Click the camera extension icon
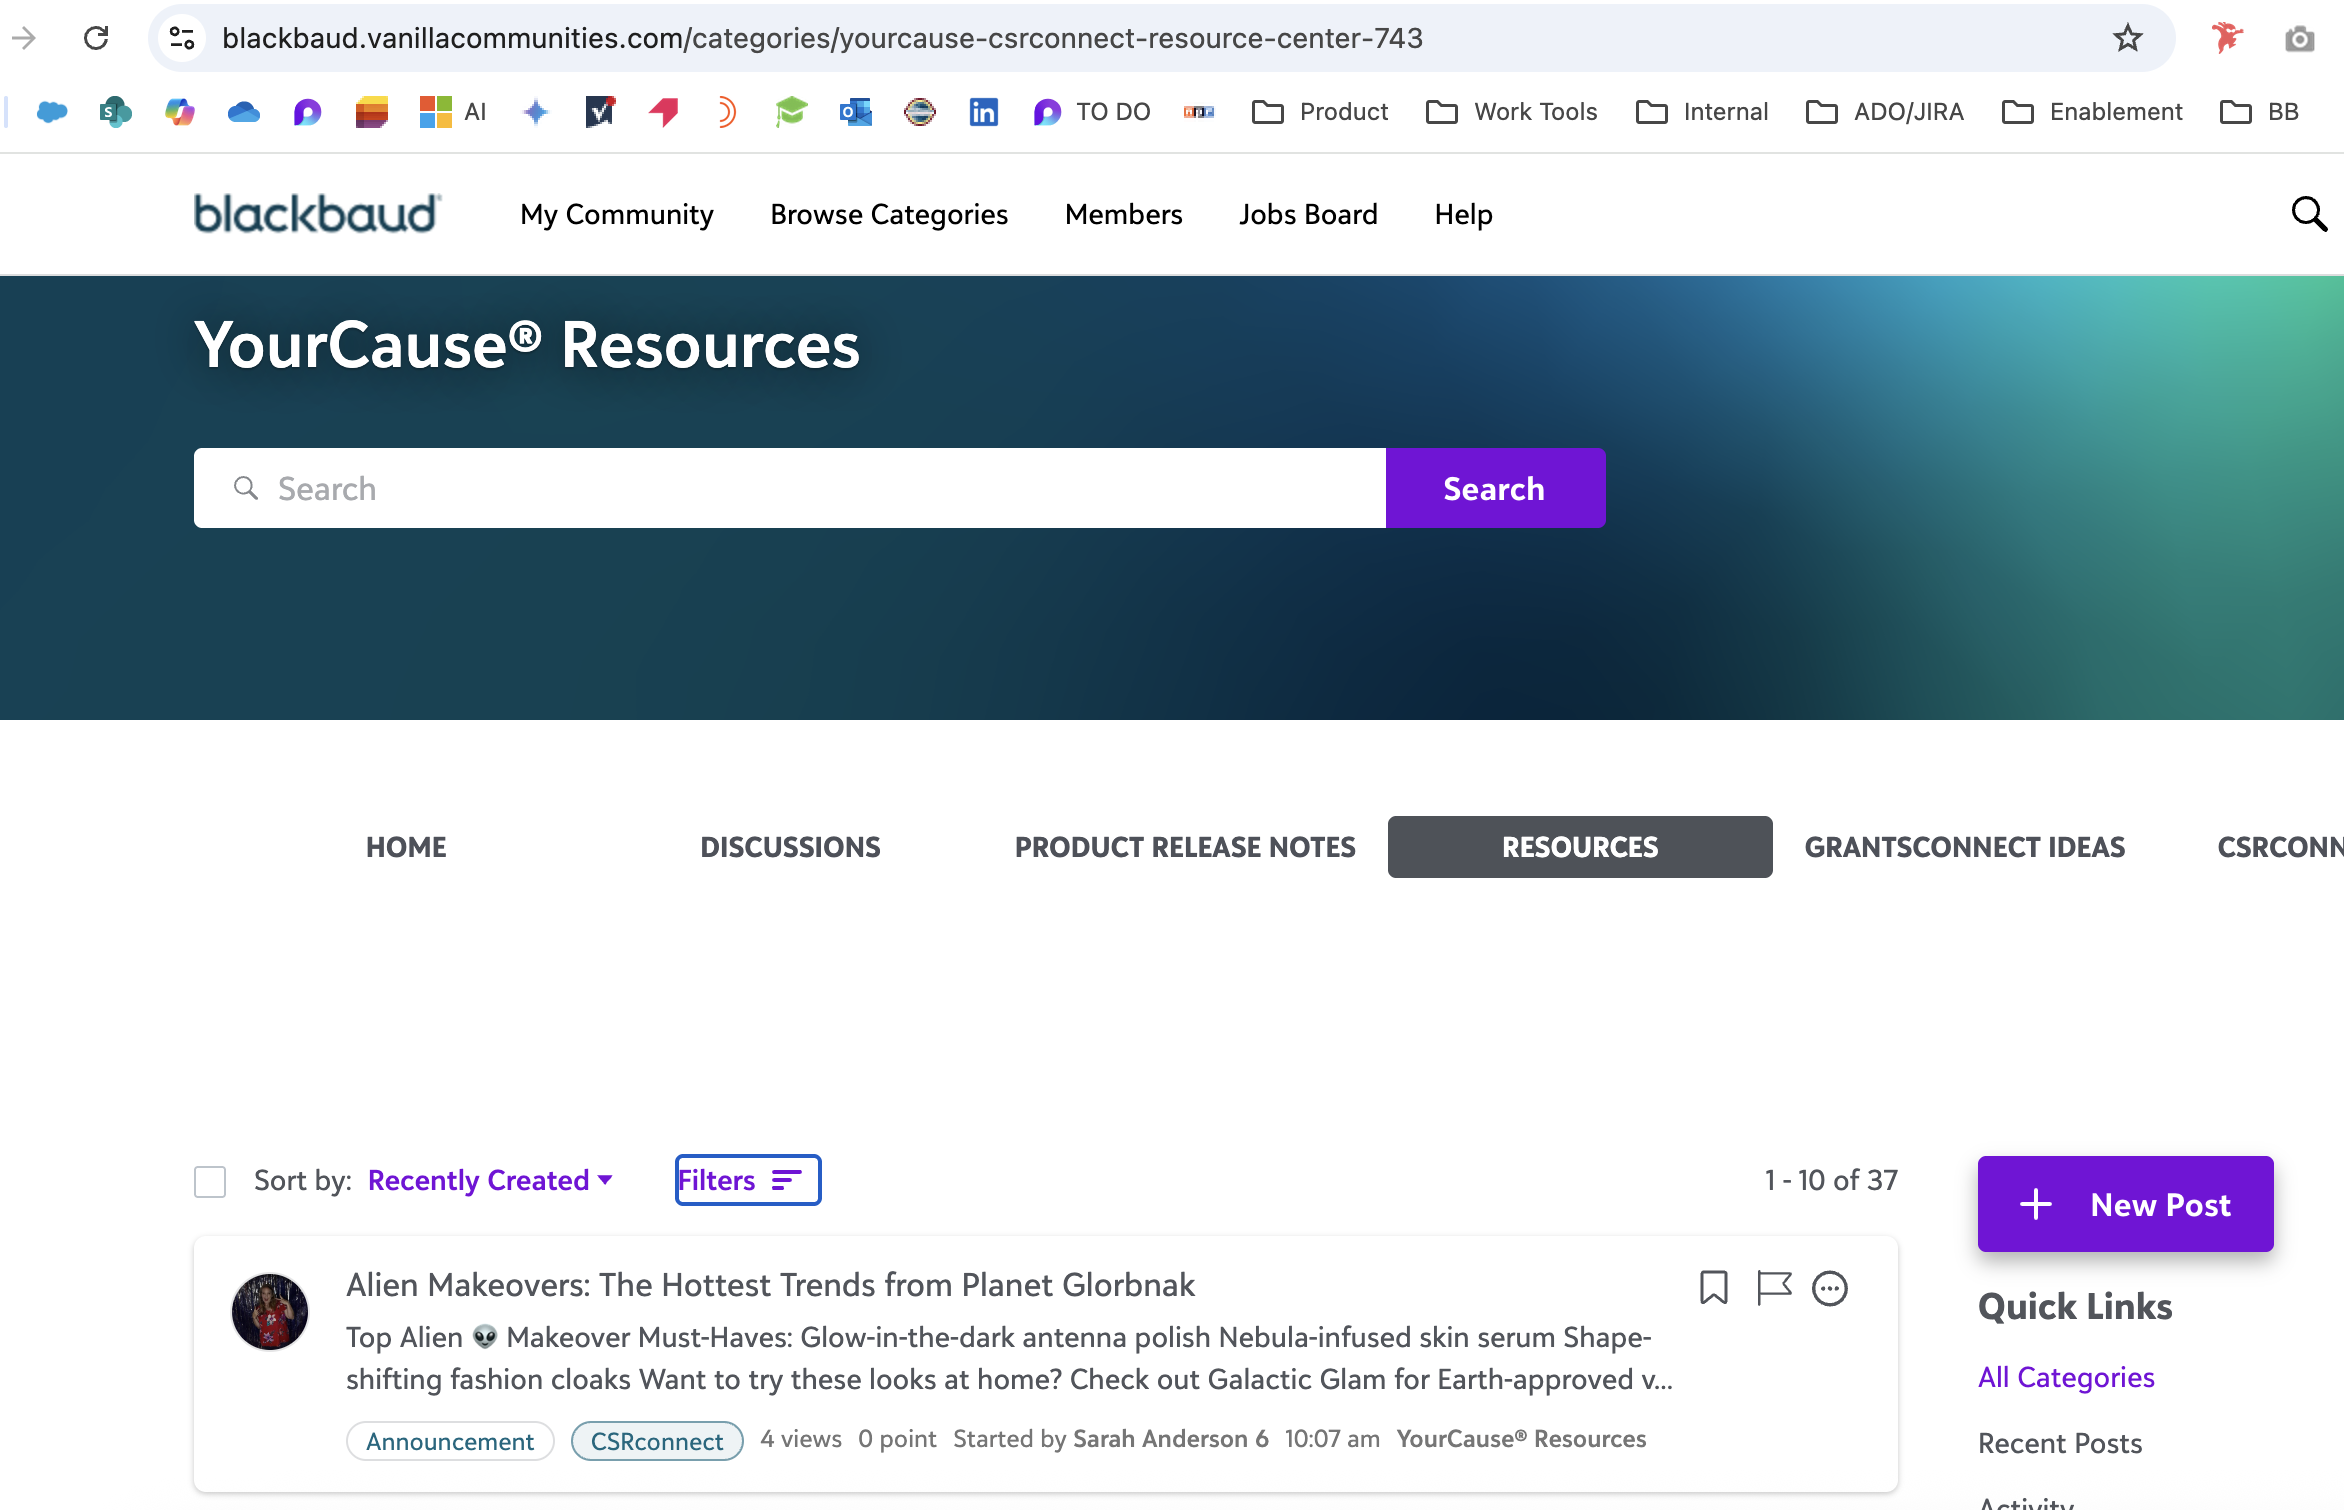Screen dimensions: 2344x1510 (x=2300, y=38)
